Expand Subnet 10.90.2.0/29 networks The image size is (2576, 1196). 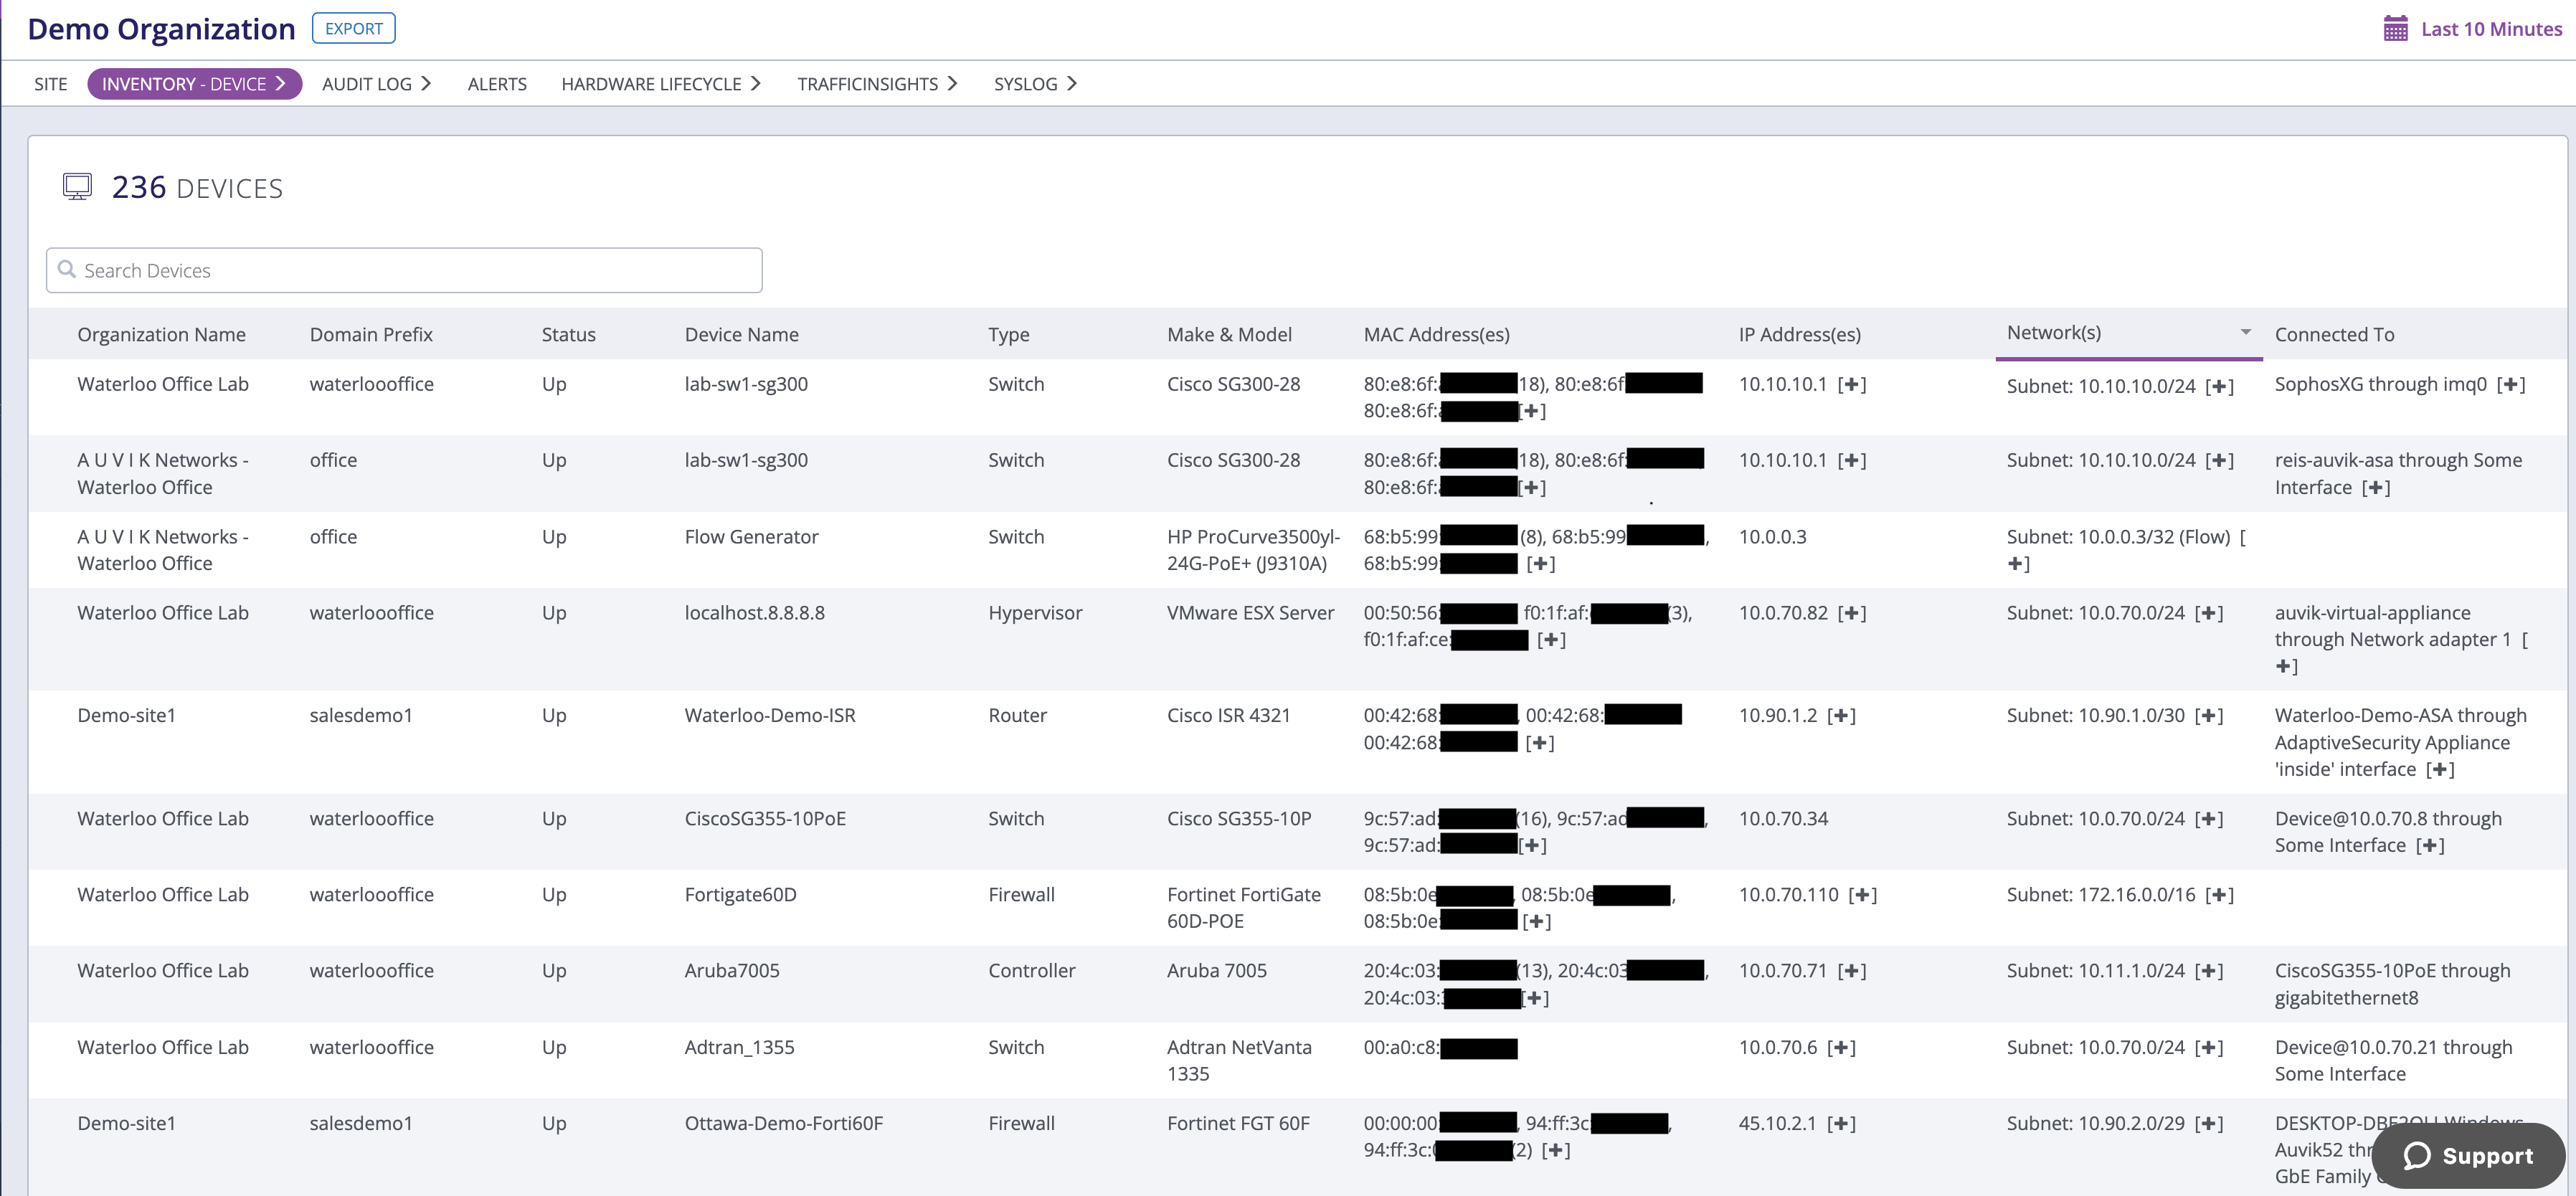pyautogui.click(x=2208, y=1124)
